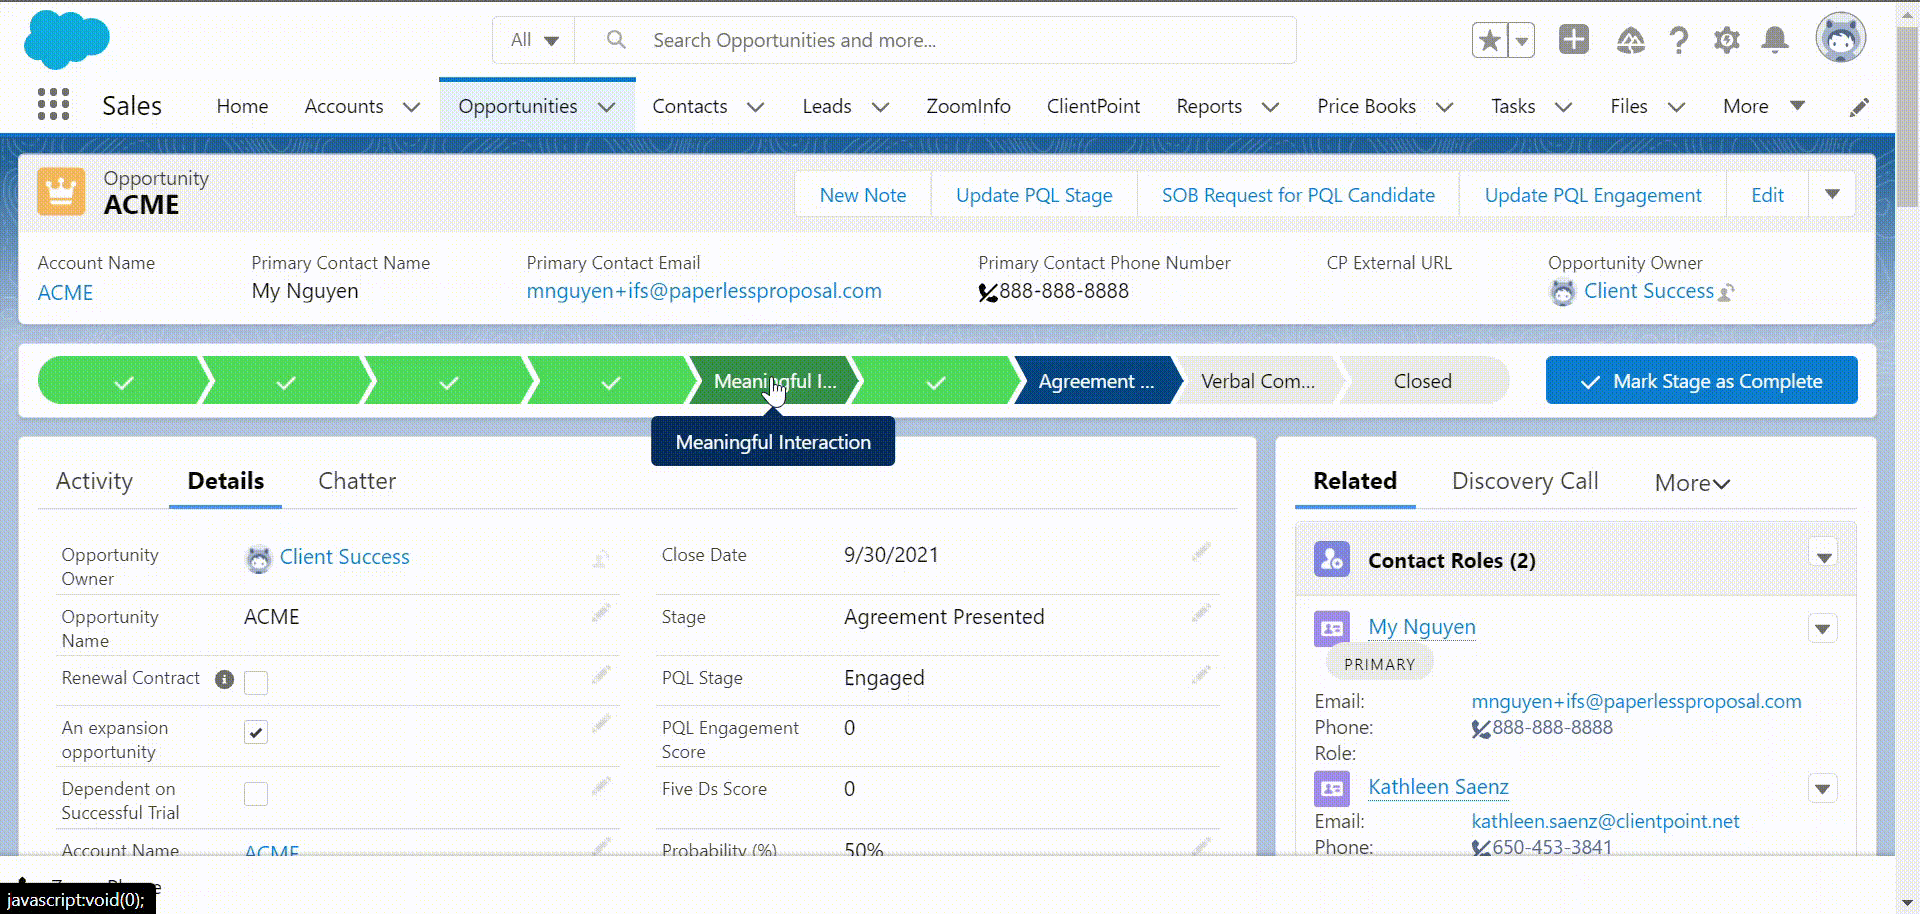The height and width of the screenshot is (914, 1920).
Task: Open the user profile avatar
Action: [x=1841, y=38]
